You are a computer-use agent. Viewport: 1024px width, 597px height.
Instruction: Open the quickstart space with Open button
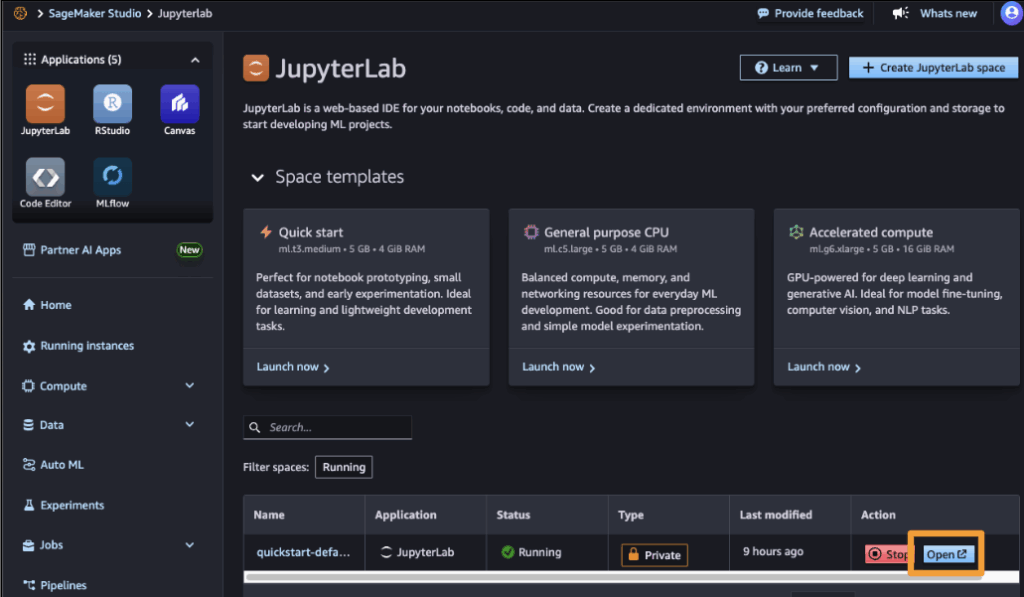[x=946, y=554]
